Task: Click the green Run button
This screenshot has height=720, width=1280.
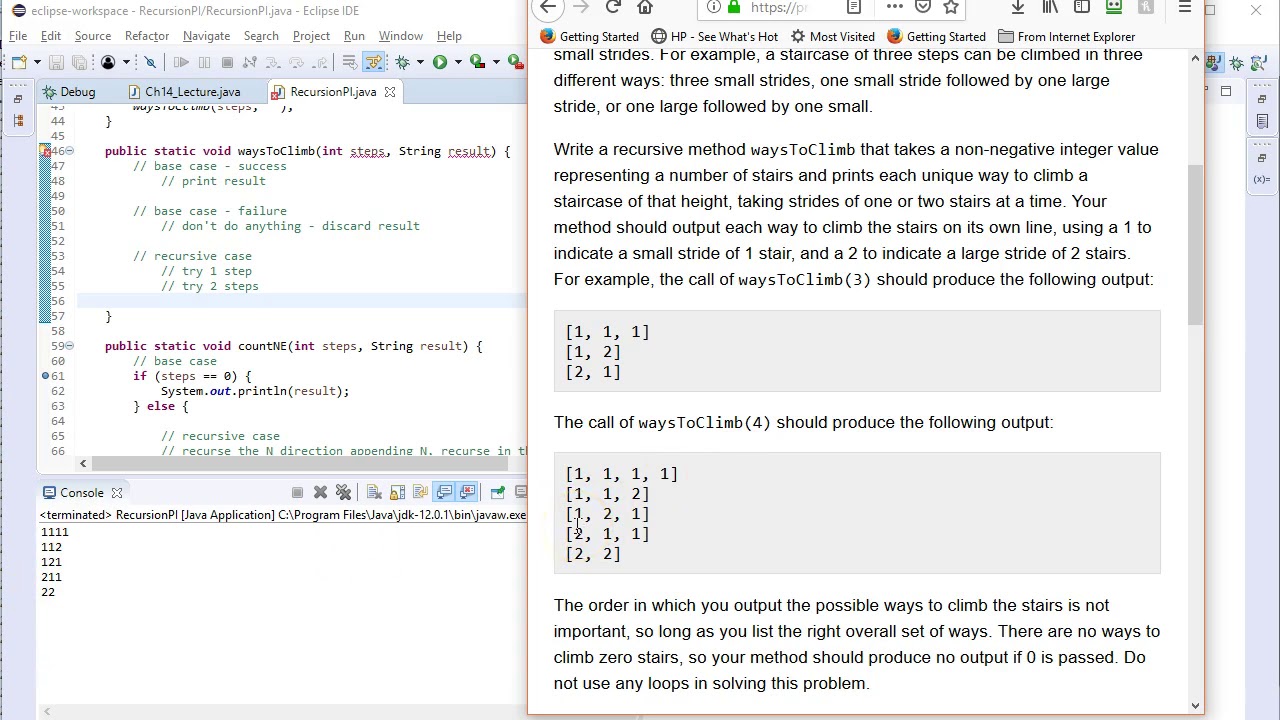Action: point(440,62)
